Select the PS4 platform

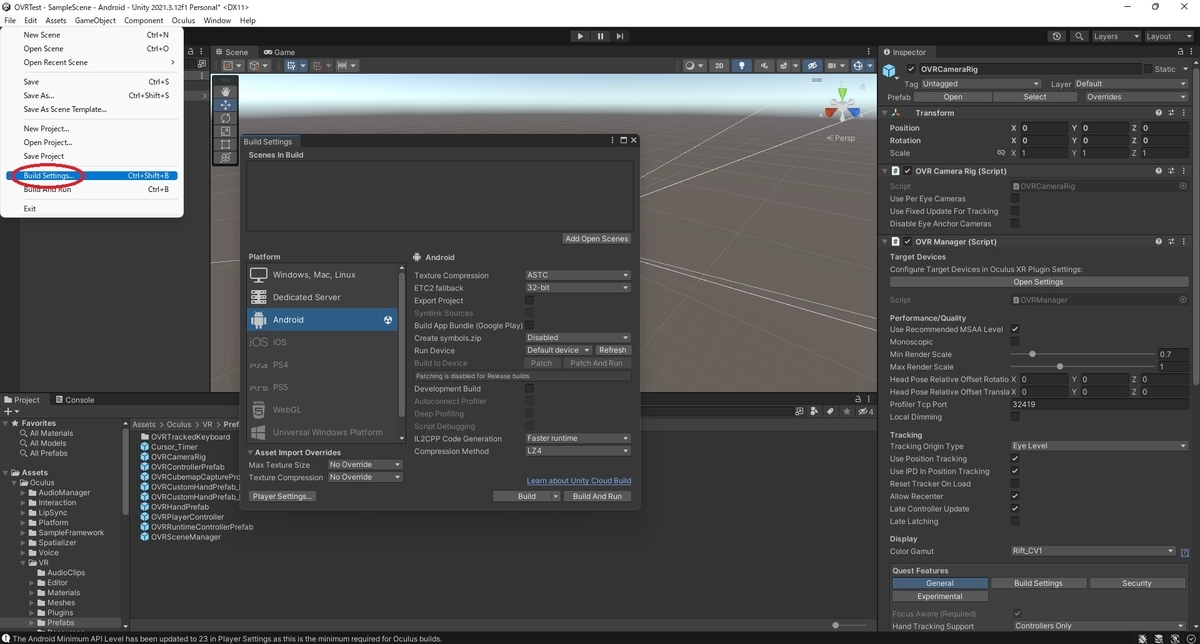click(322, 365)
